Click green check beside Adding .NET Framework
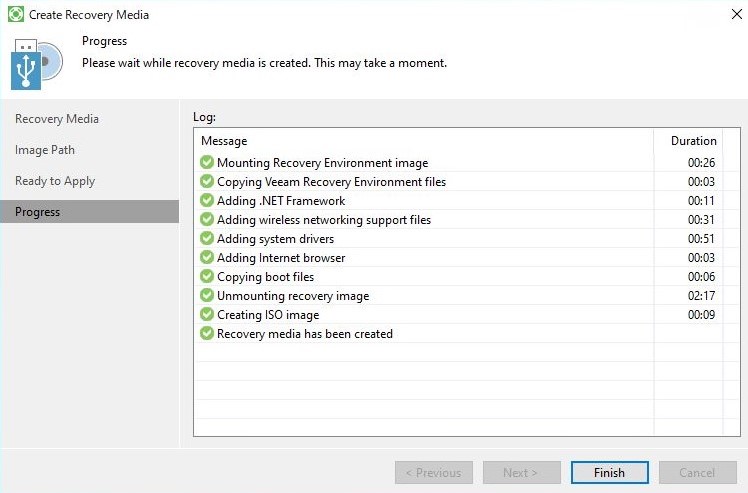 click(207, 200)
